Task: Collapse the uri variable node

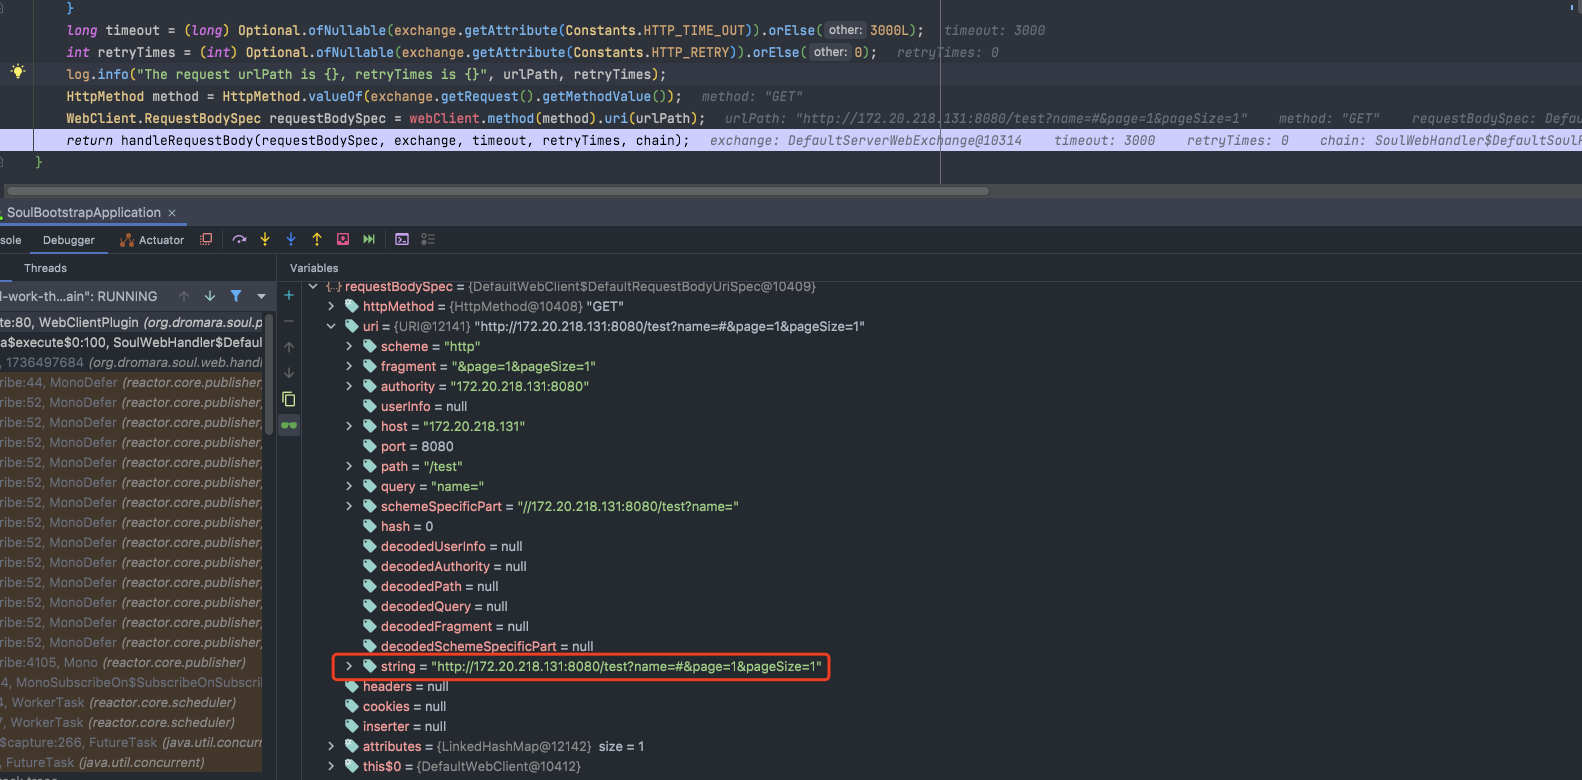Action: pyautogui.click(x=331, y=326)
